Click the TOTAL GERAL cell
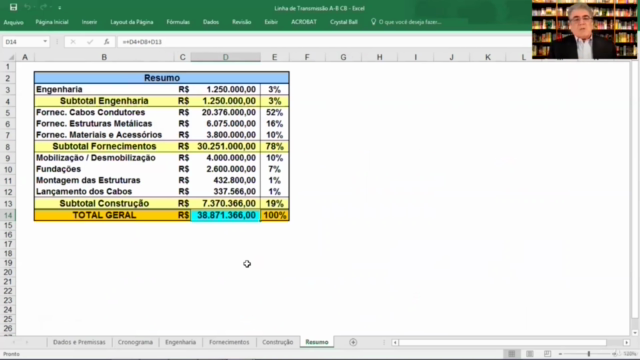Screen dimensions: 640x360 coord(104,215)
